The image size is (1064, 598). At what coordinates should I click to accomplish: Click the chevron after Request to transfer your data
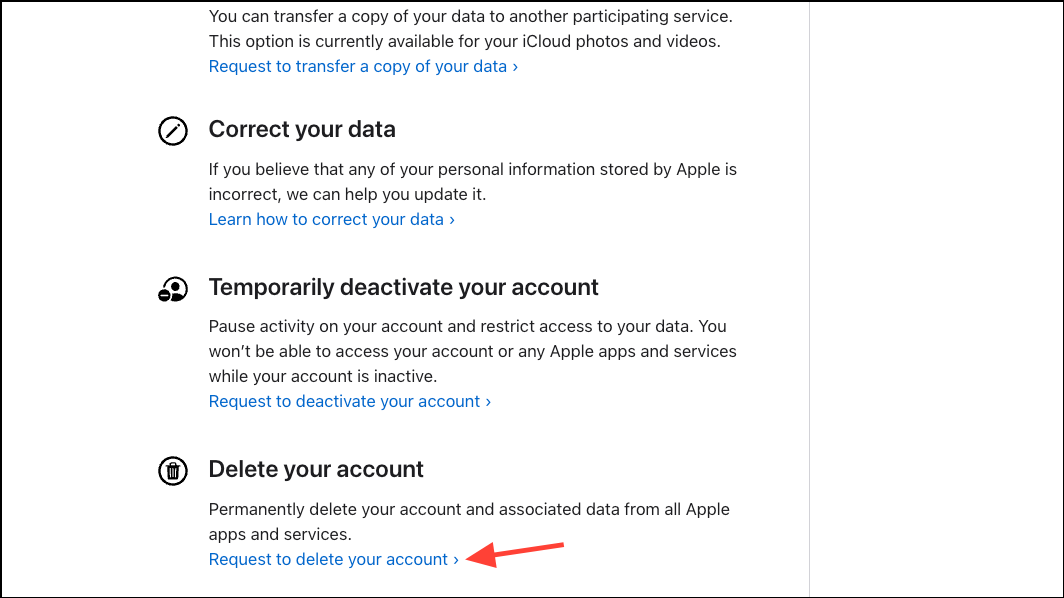click(x=514, y=66)
